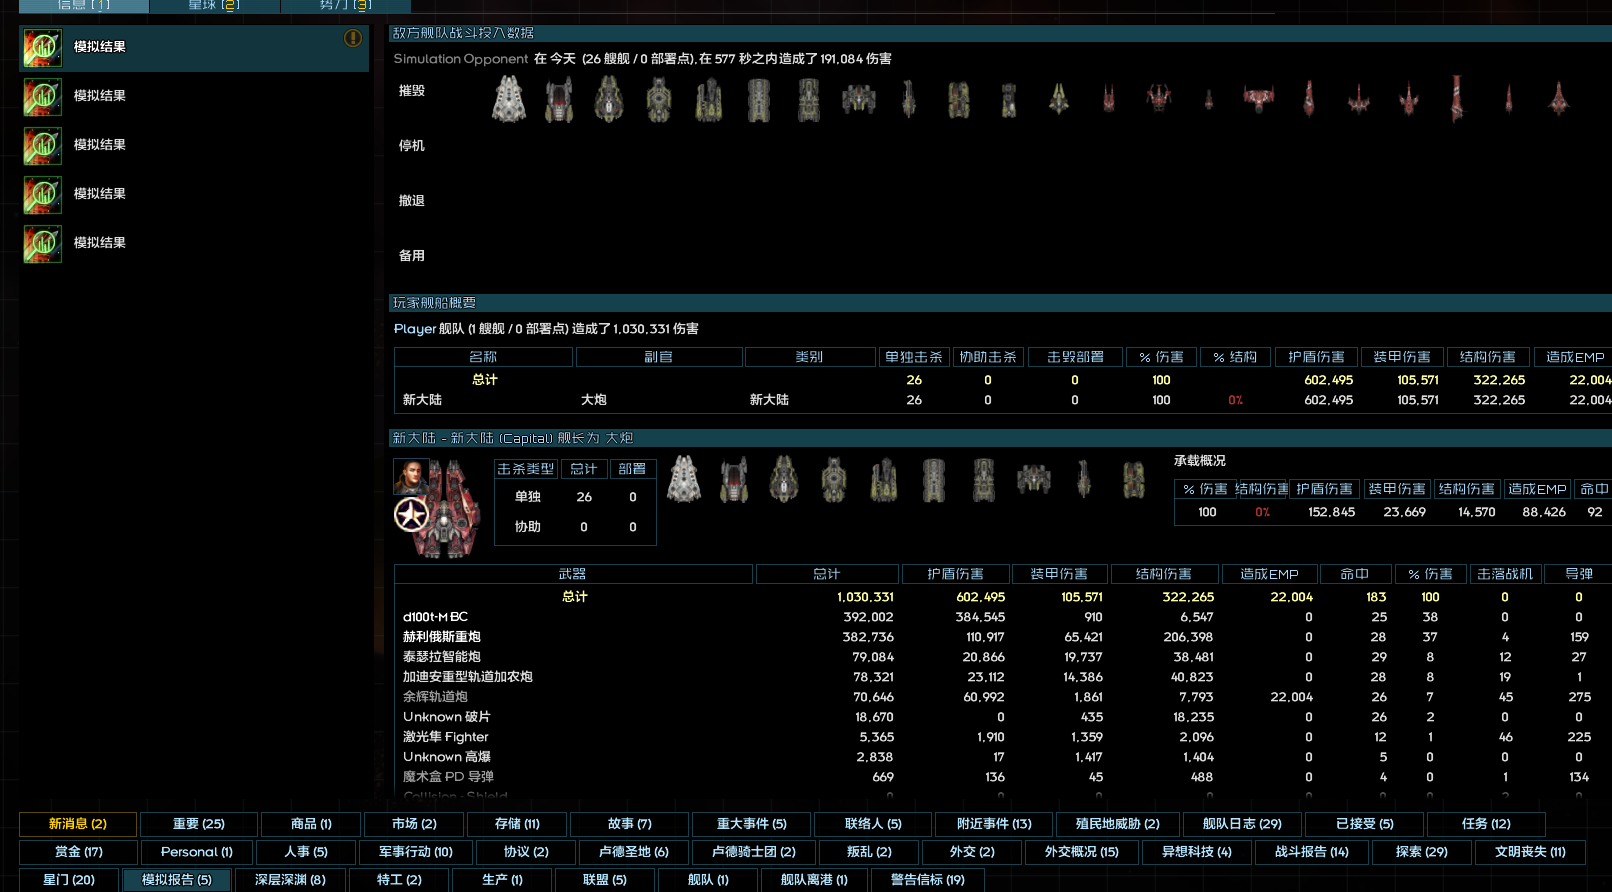This screenshot has height=892, width=1612.
Task: Click the chart icon of the highlighted 模拟结果 entry
Action: point(43,48)
